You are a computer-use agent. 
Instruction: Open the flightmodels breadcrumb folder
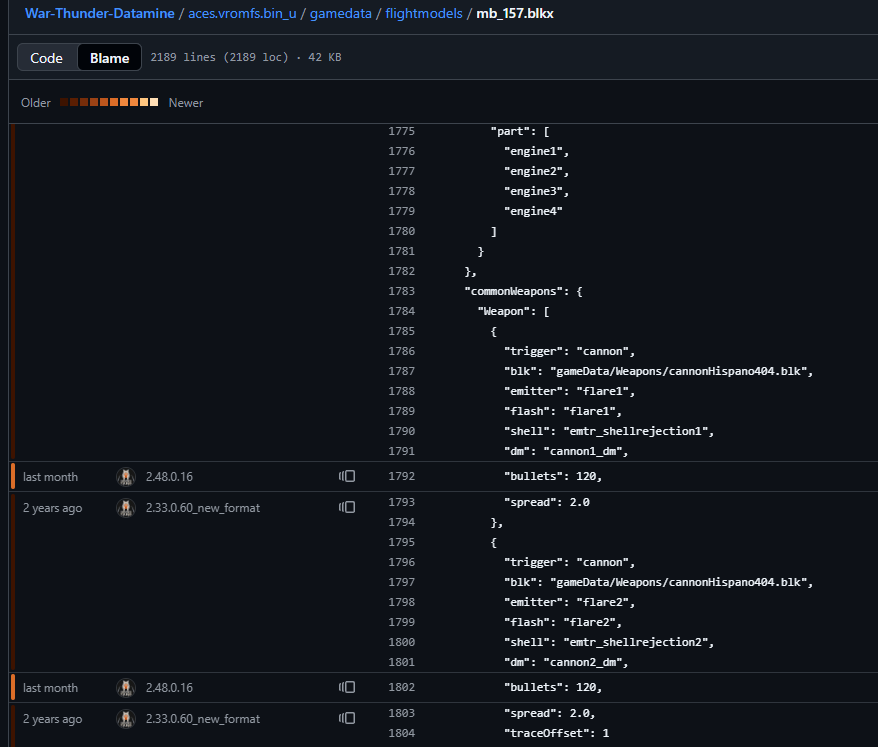tap(423, 14)
